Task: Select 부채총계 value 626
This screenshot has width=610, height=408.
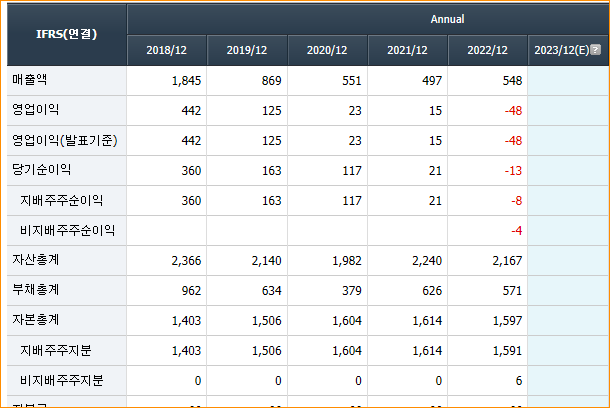Action: pos(432,291)
